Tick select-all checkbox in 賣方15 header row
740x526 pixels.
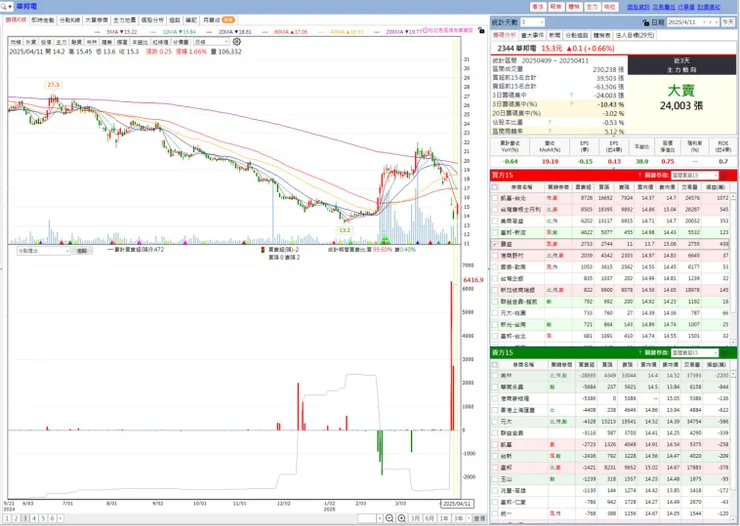[495, 364]
